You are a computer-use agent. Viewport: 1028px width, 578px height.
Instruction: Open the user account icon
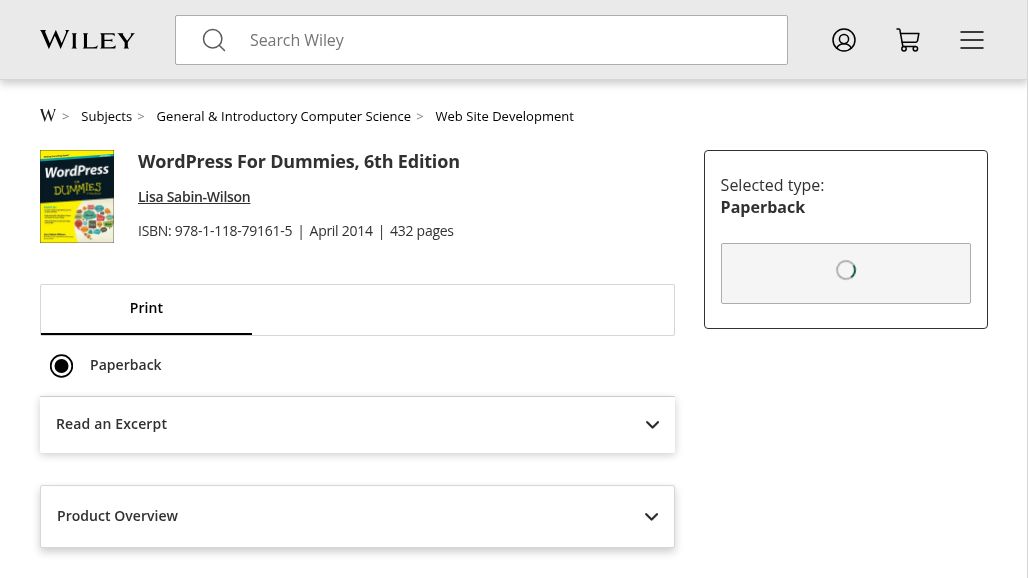pos(844,40)
